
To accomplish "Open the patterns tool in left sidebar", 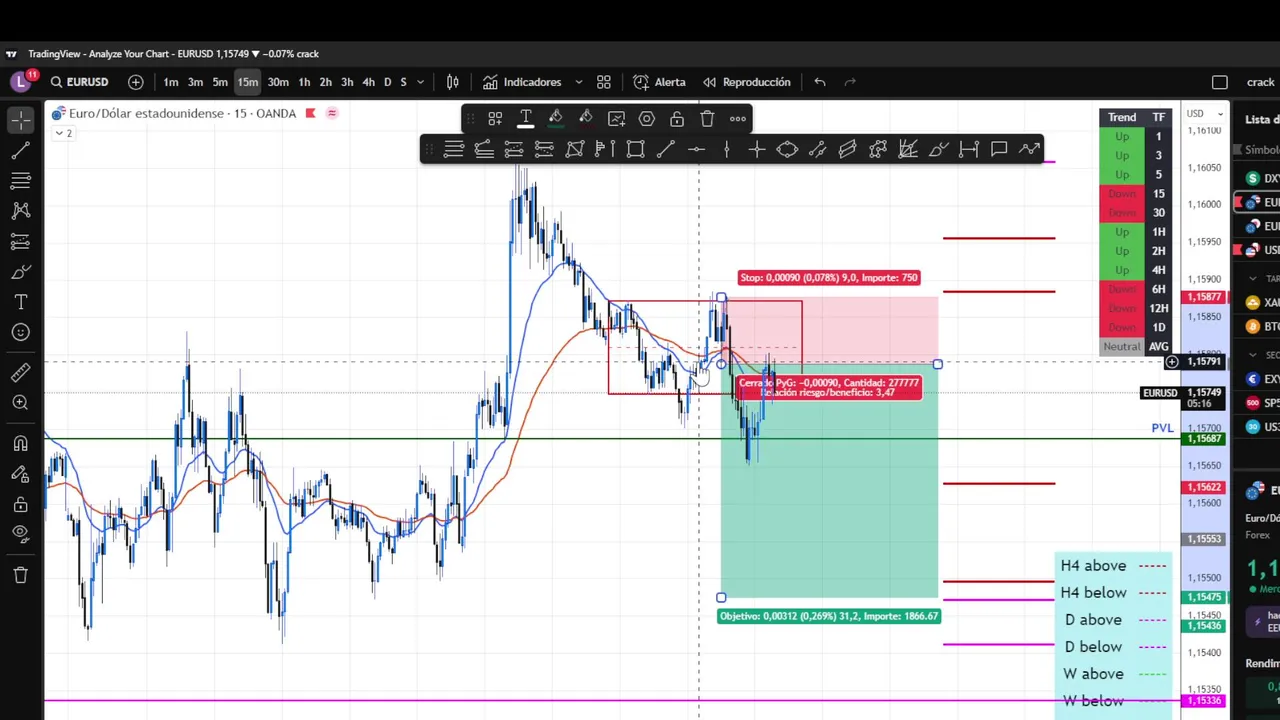I will [x=20, y=211].
